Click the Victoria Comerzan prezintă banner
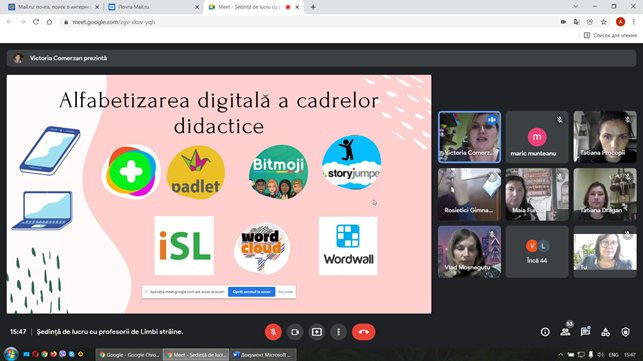The height and width of the screenshot is (361, 643). point(321,58)
